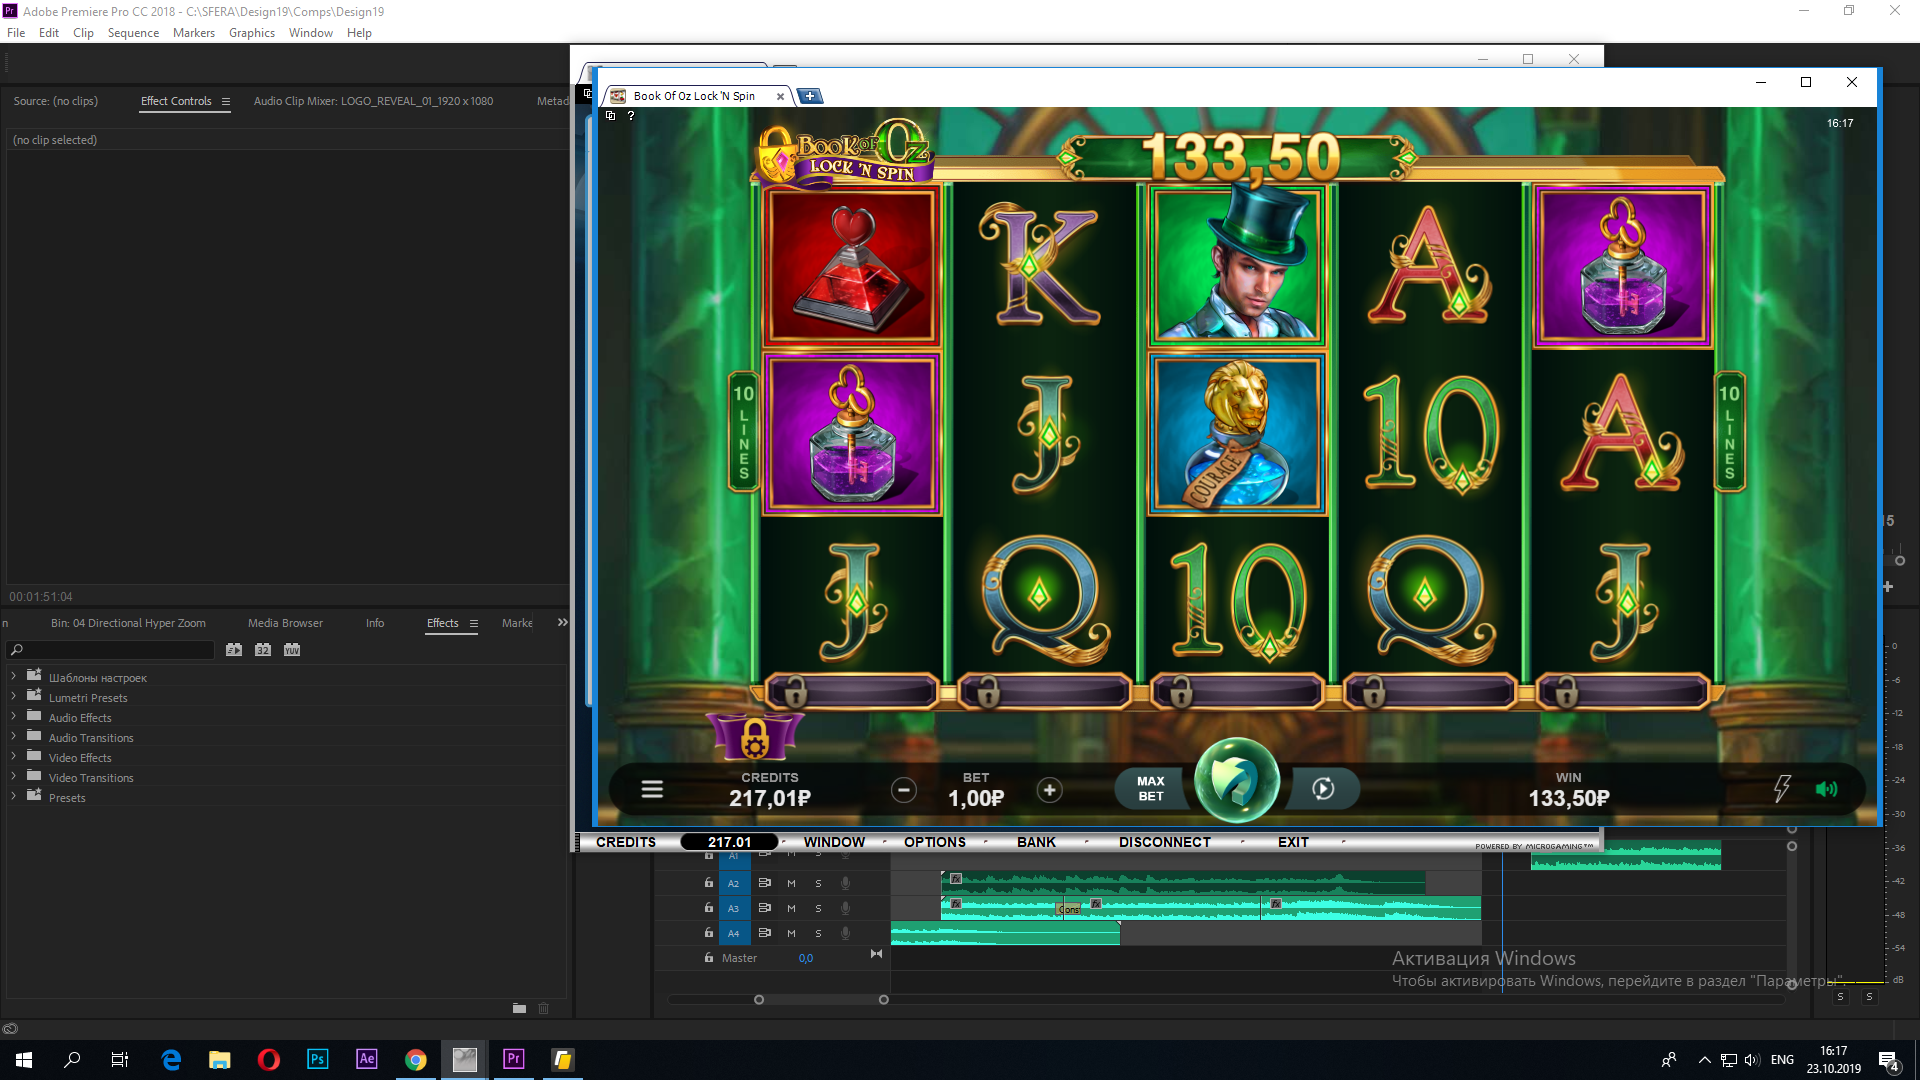The height and width of the screenshot is (1080, 1920).
Task: Expand the Video Transitions folder
Action: pos(13,777)
